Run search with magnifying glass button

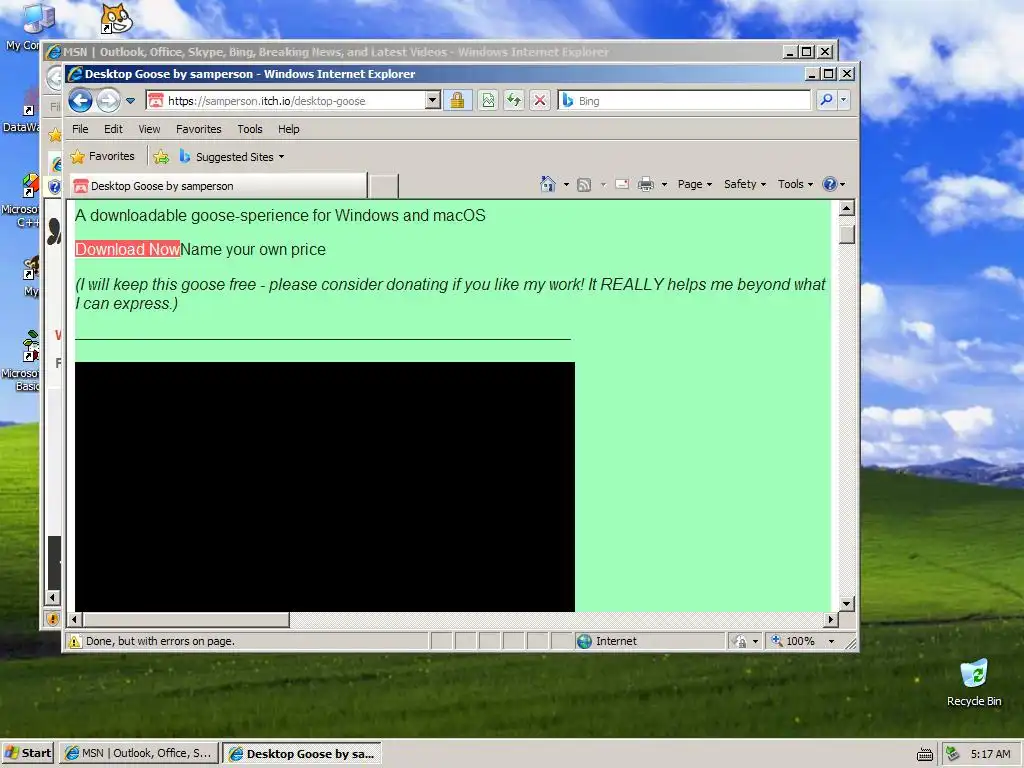826,101
